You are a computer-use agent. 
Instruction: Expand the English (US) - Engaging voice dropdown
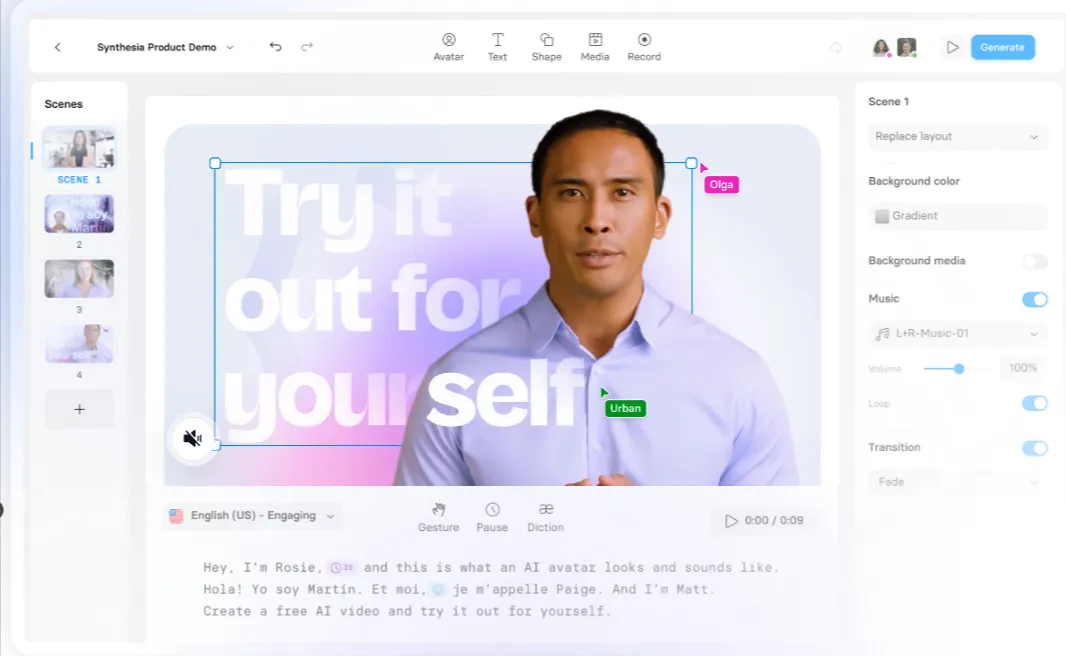point(252,515)
